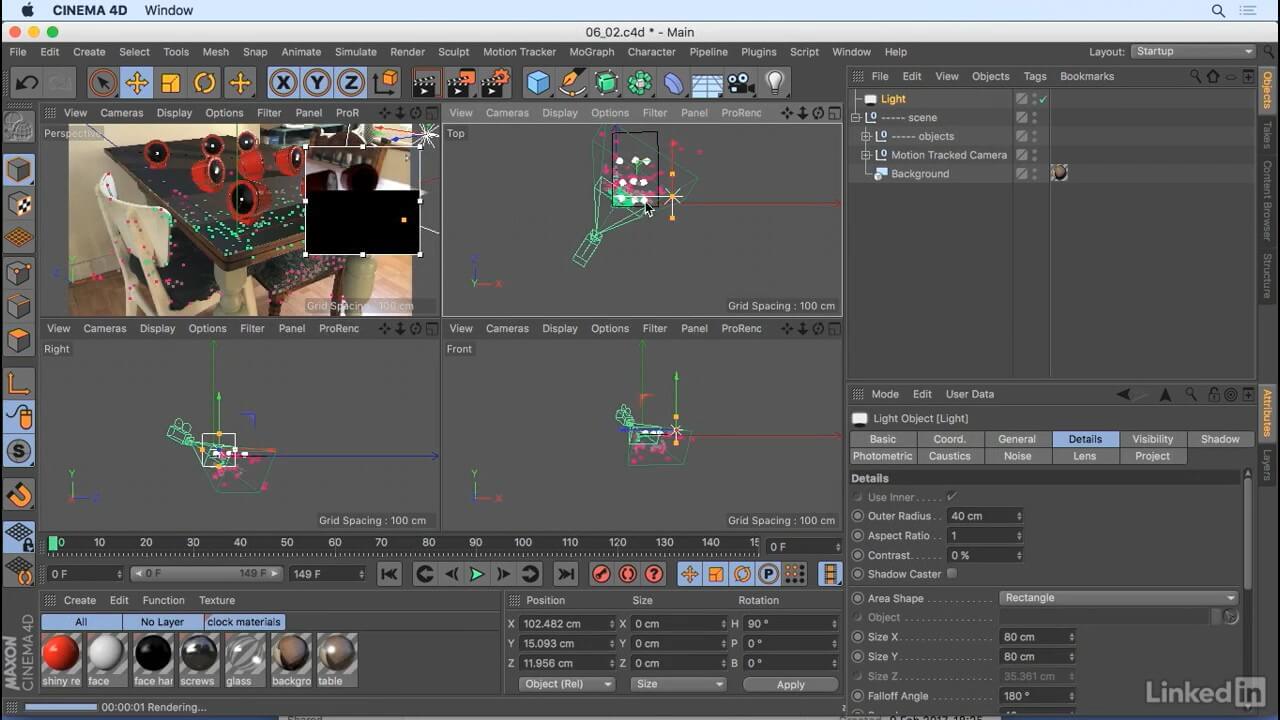Open Edit Render Settings gear clapperboard icon
The image size is (1280, 720).
coord(494,83)
